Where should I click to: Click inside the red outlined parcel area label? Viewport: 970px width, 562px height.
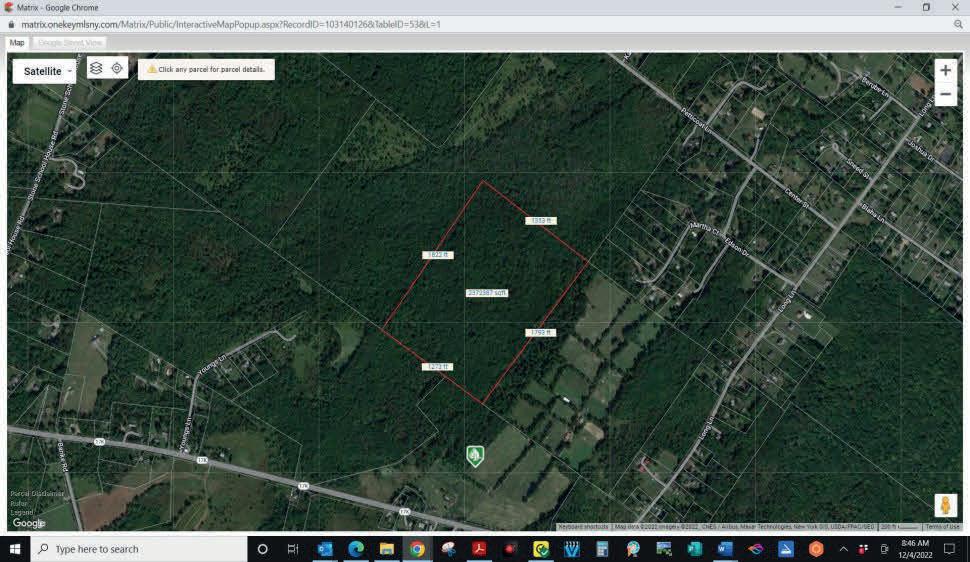(487, 293)
